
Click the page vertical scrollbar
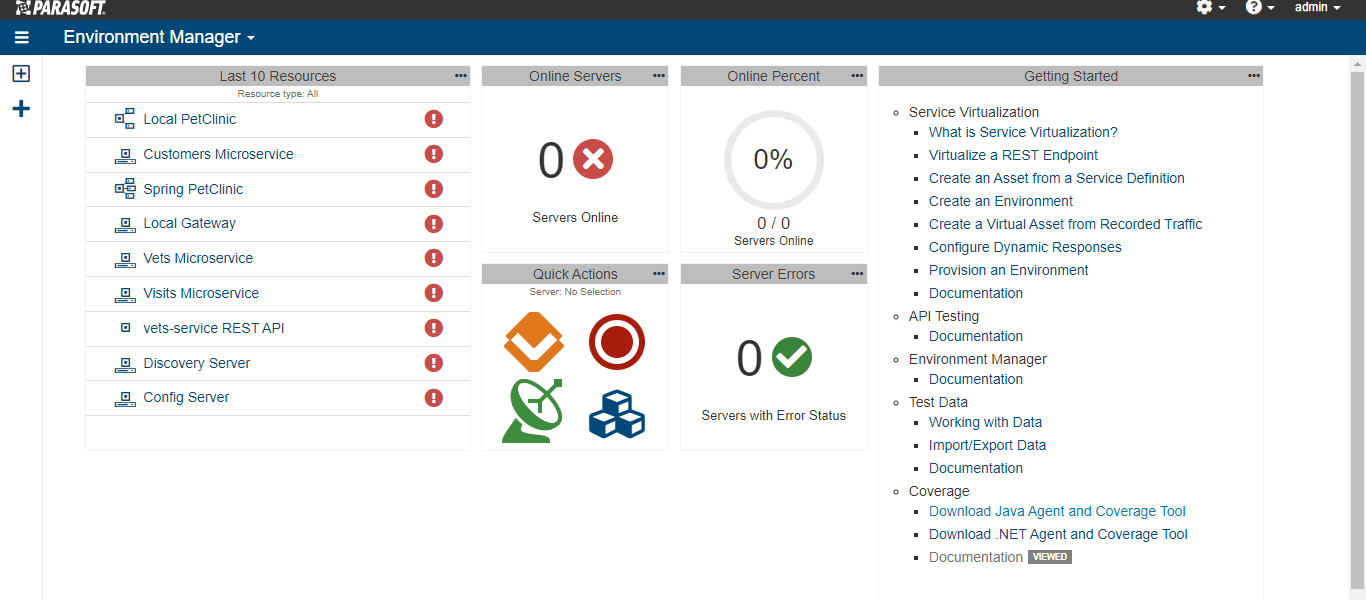pos(1357,328)
